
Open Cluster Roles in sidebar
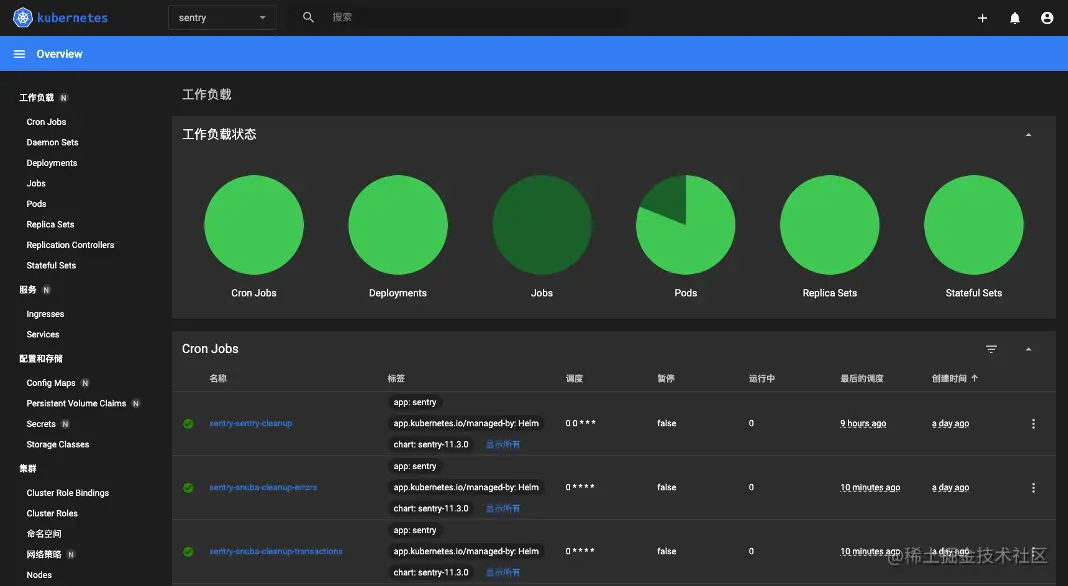[52, 513]
